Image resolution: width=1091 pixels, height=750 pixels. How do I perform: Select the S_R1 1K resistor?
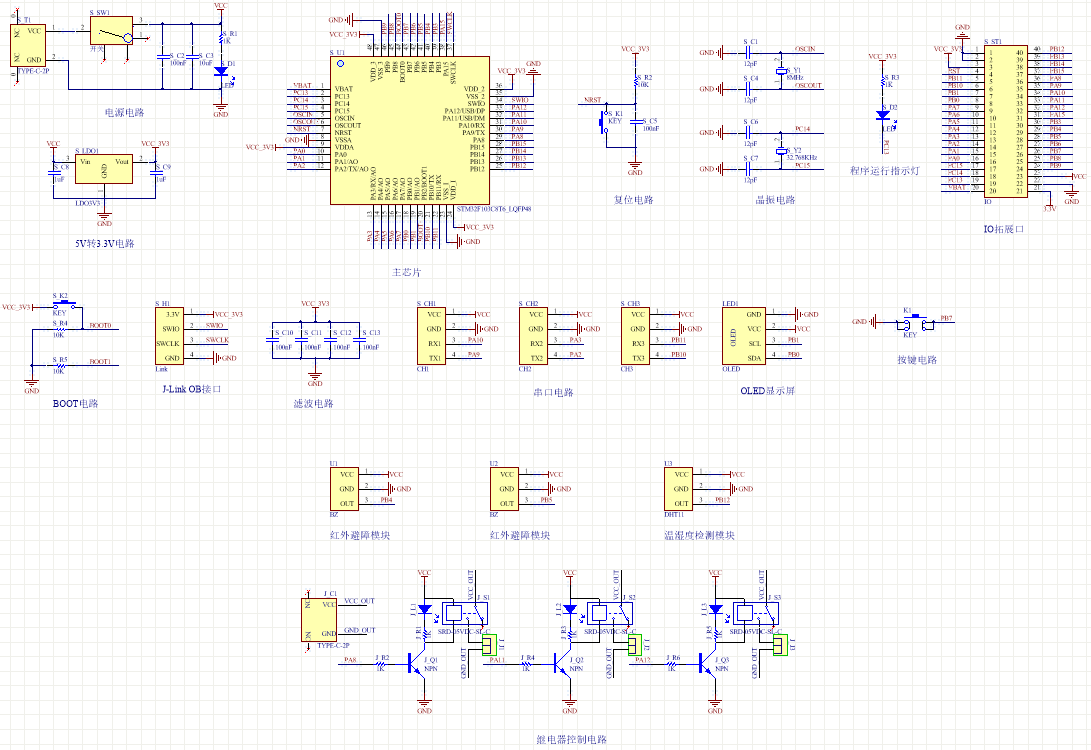pyautogui.click(x=221, y=38)
